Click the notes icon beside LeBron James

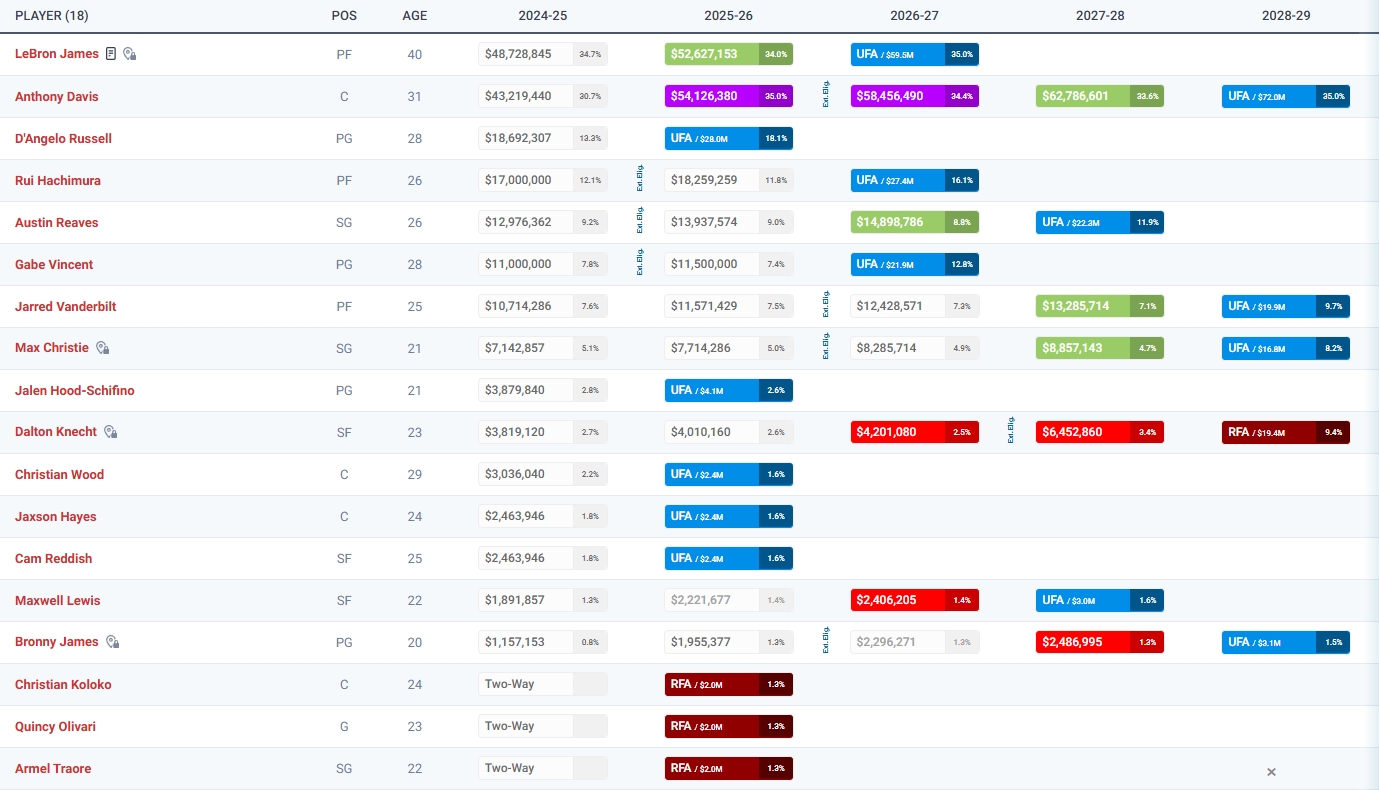(111, 54)
